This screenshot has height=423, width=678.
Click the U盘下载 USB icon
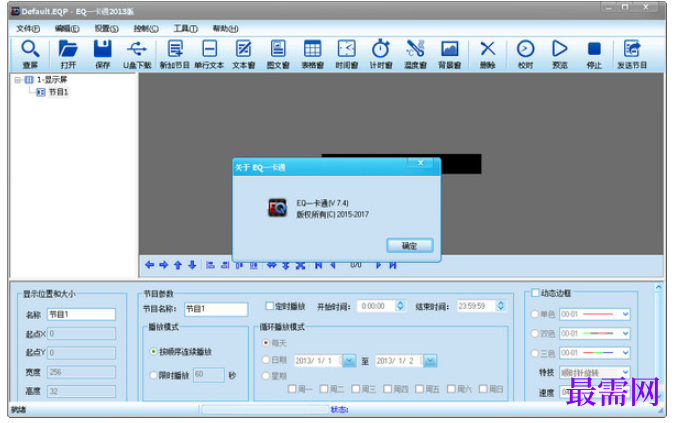(x=137, y=49)
